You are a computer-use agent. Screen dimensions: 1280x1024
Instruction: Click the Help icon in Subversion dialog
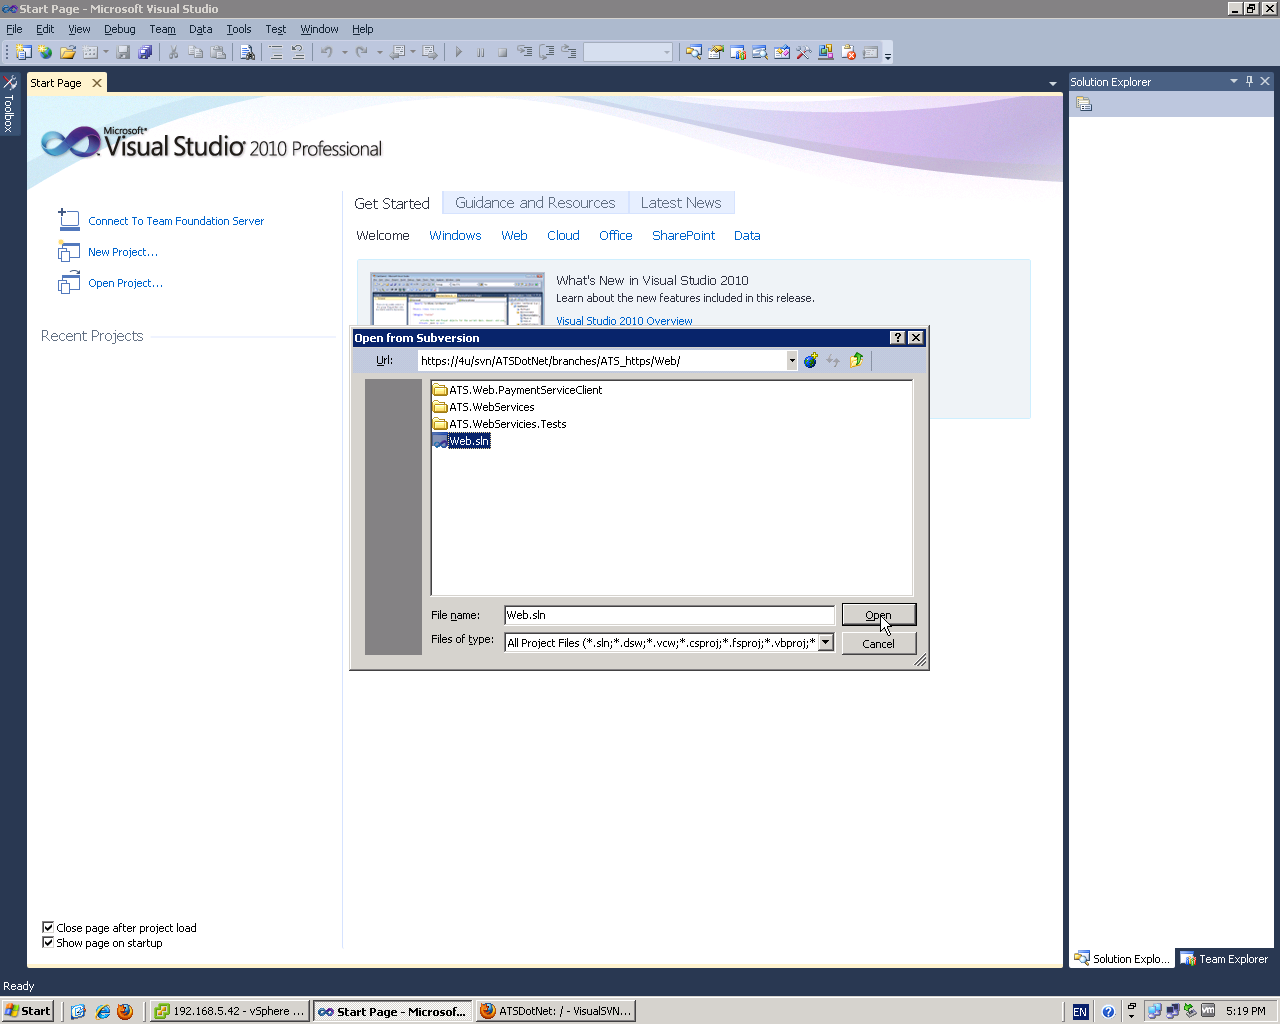click(x=897, y=338)
